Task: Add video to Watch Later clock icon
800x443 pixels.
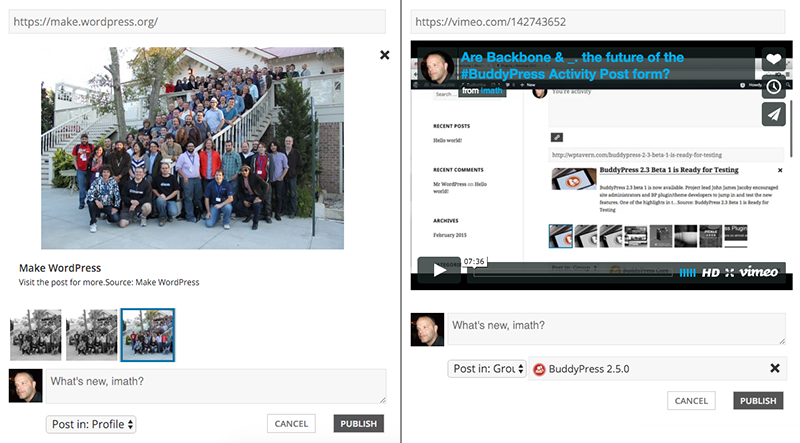Action: point(773,87)
